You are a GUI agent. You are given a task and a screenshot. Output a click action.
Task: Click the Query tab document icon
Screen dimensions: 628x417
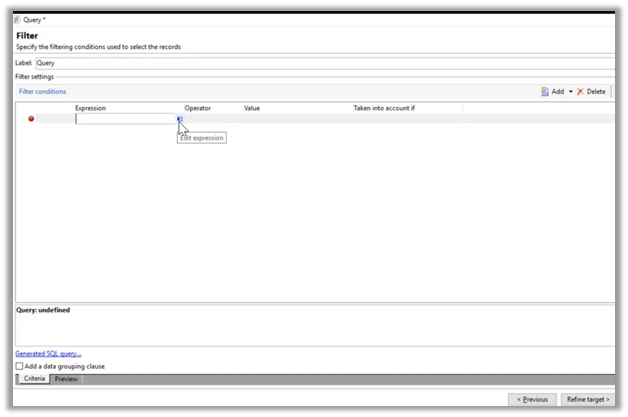pos(18,20)
